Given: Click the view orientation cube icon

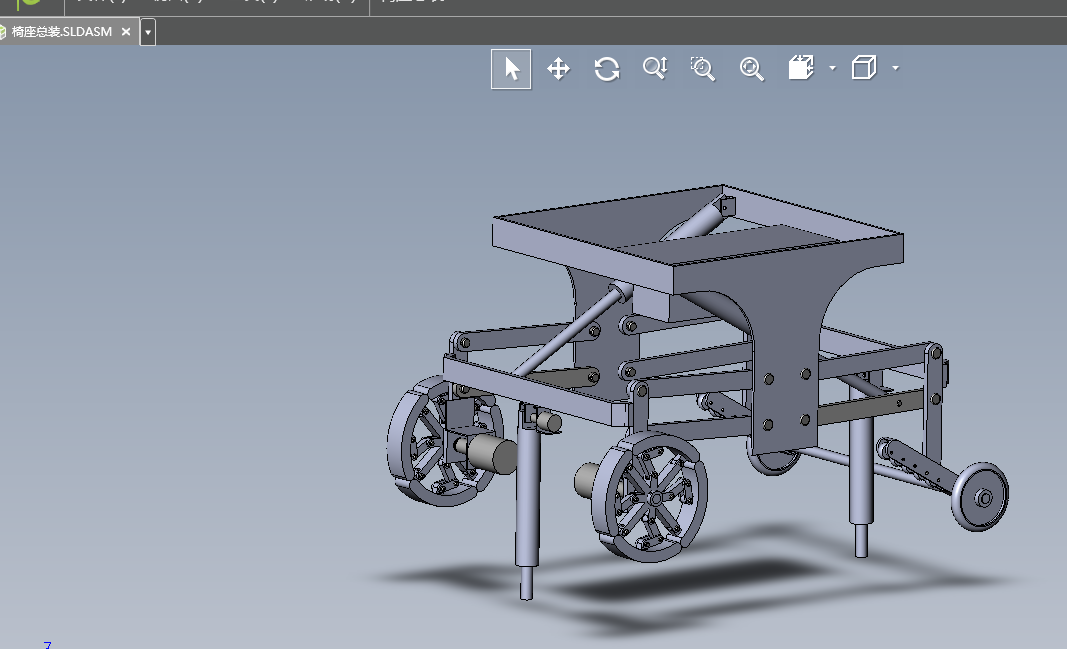Looking at the screenshot, I should (801, 68).
